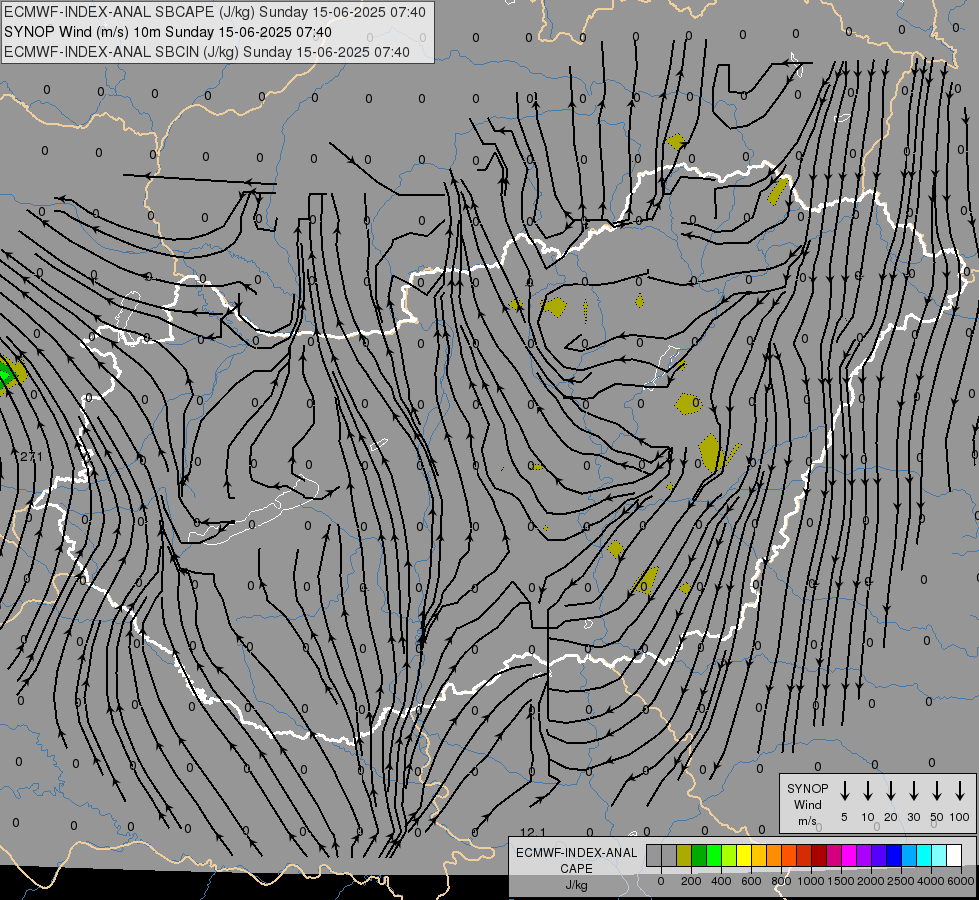
Task: Click the 10 m/s wind arrow in the legend
Action: point(867,791)
